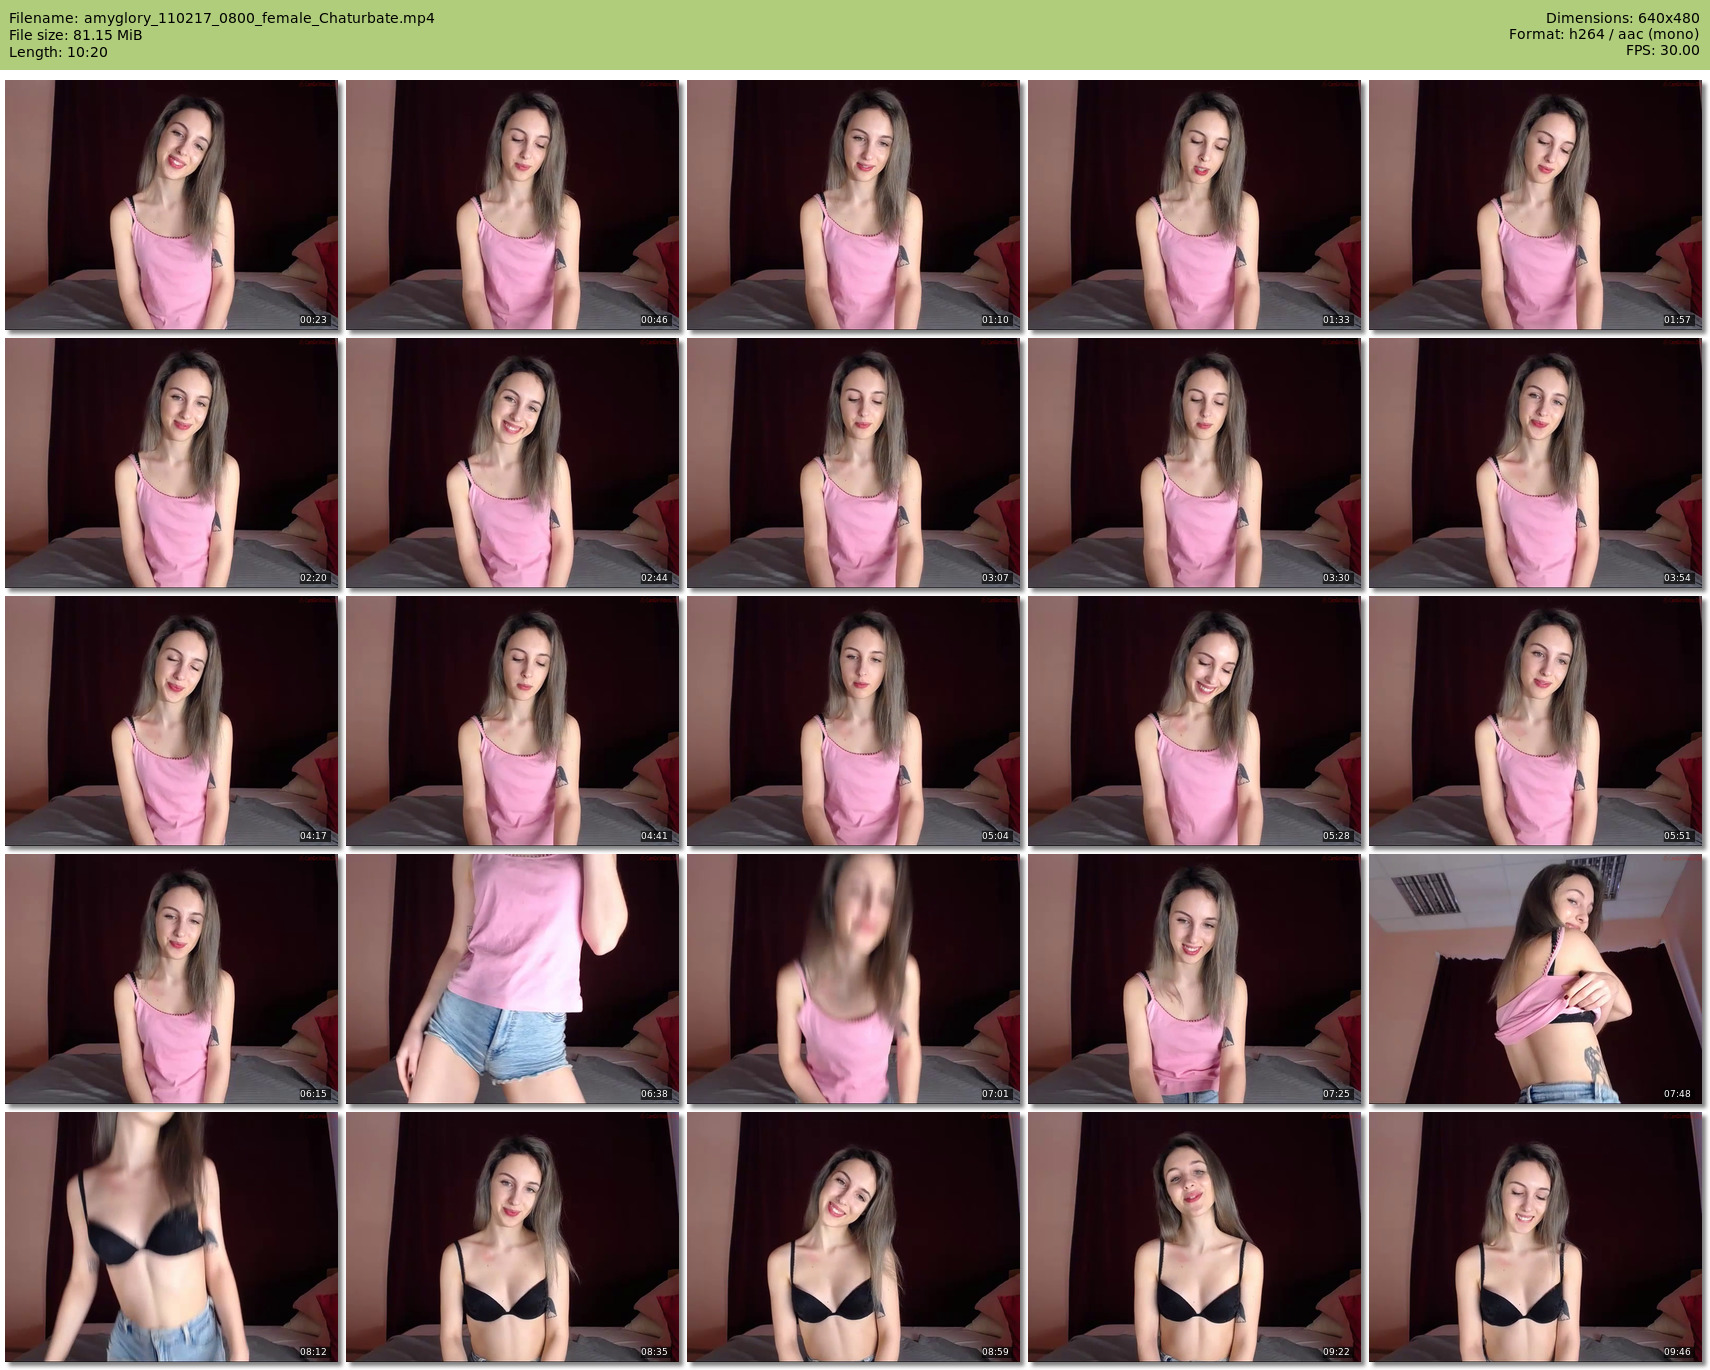Click the frame timestamped 06:15
The width and height of the screenshot is (1710, 1370).
[171, 979]
